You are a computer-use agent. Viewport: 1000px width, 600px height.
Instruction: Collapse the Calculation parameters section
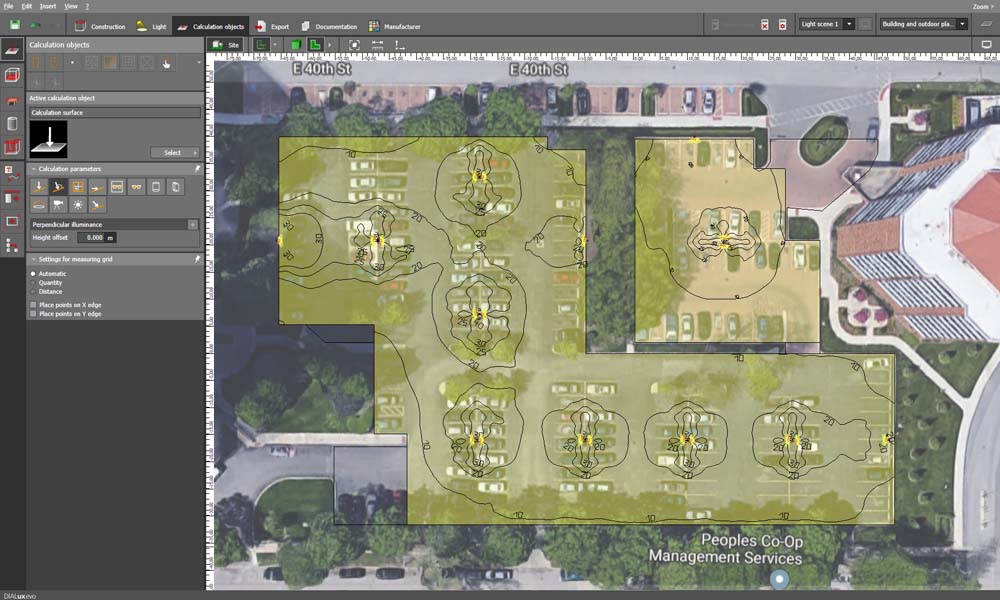click(x=32, y=169)
